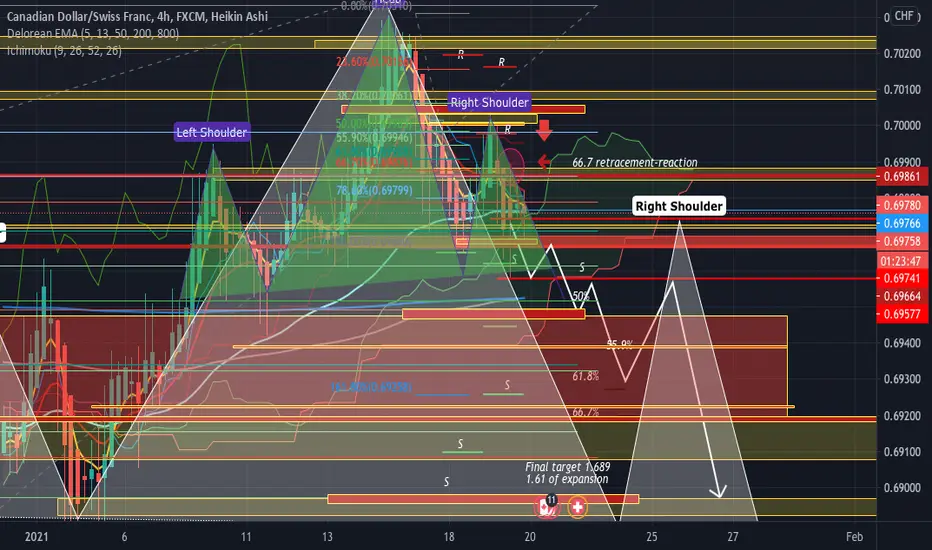Click the Feb date axis label
This screenshot has height=550, width=932.
coord(854,537)
